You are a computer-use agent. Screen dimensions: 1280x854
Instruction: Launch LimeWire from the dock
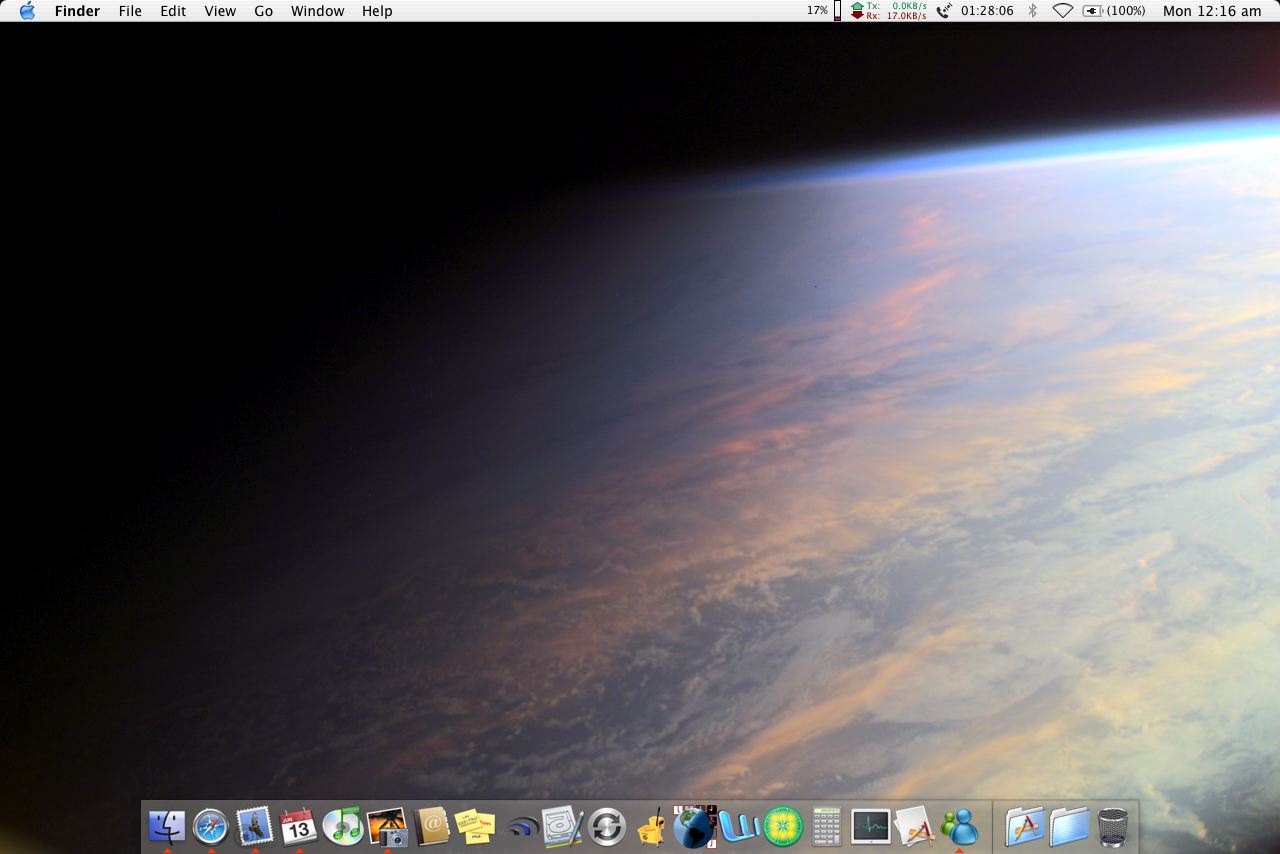coord(783,827)
